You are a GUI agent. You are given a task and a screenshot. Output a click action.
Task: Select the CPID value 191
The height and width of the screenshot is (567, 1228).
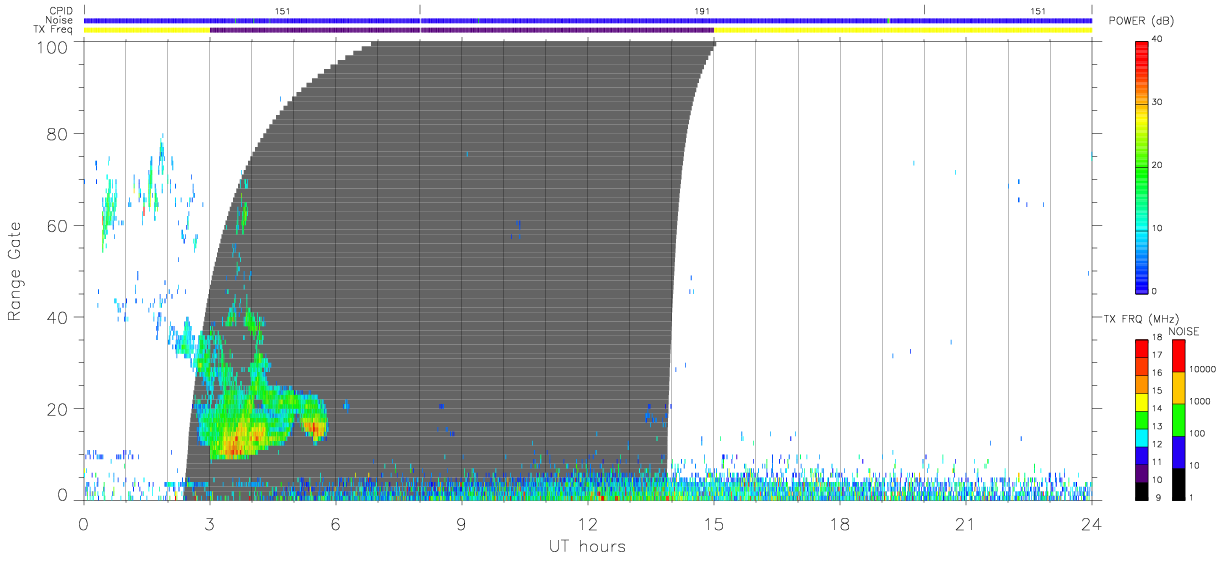tap(702, 11)
